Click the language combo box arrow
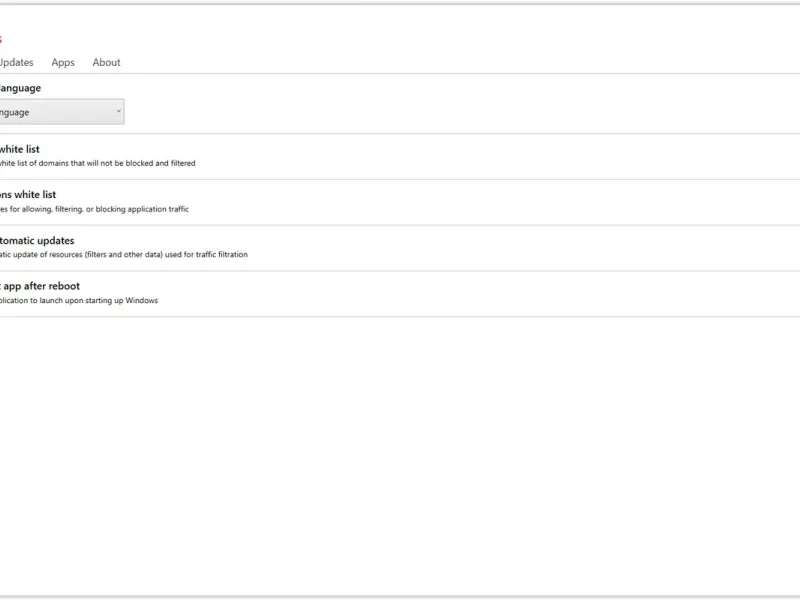800x600 pixels. [x=119, y=112]
